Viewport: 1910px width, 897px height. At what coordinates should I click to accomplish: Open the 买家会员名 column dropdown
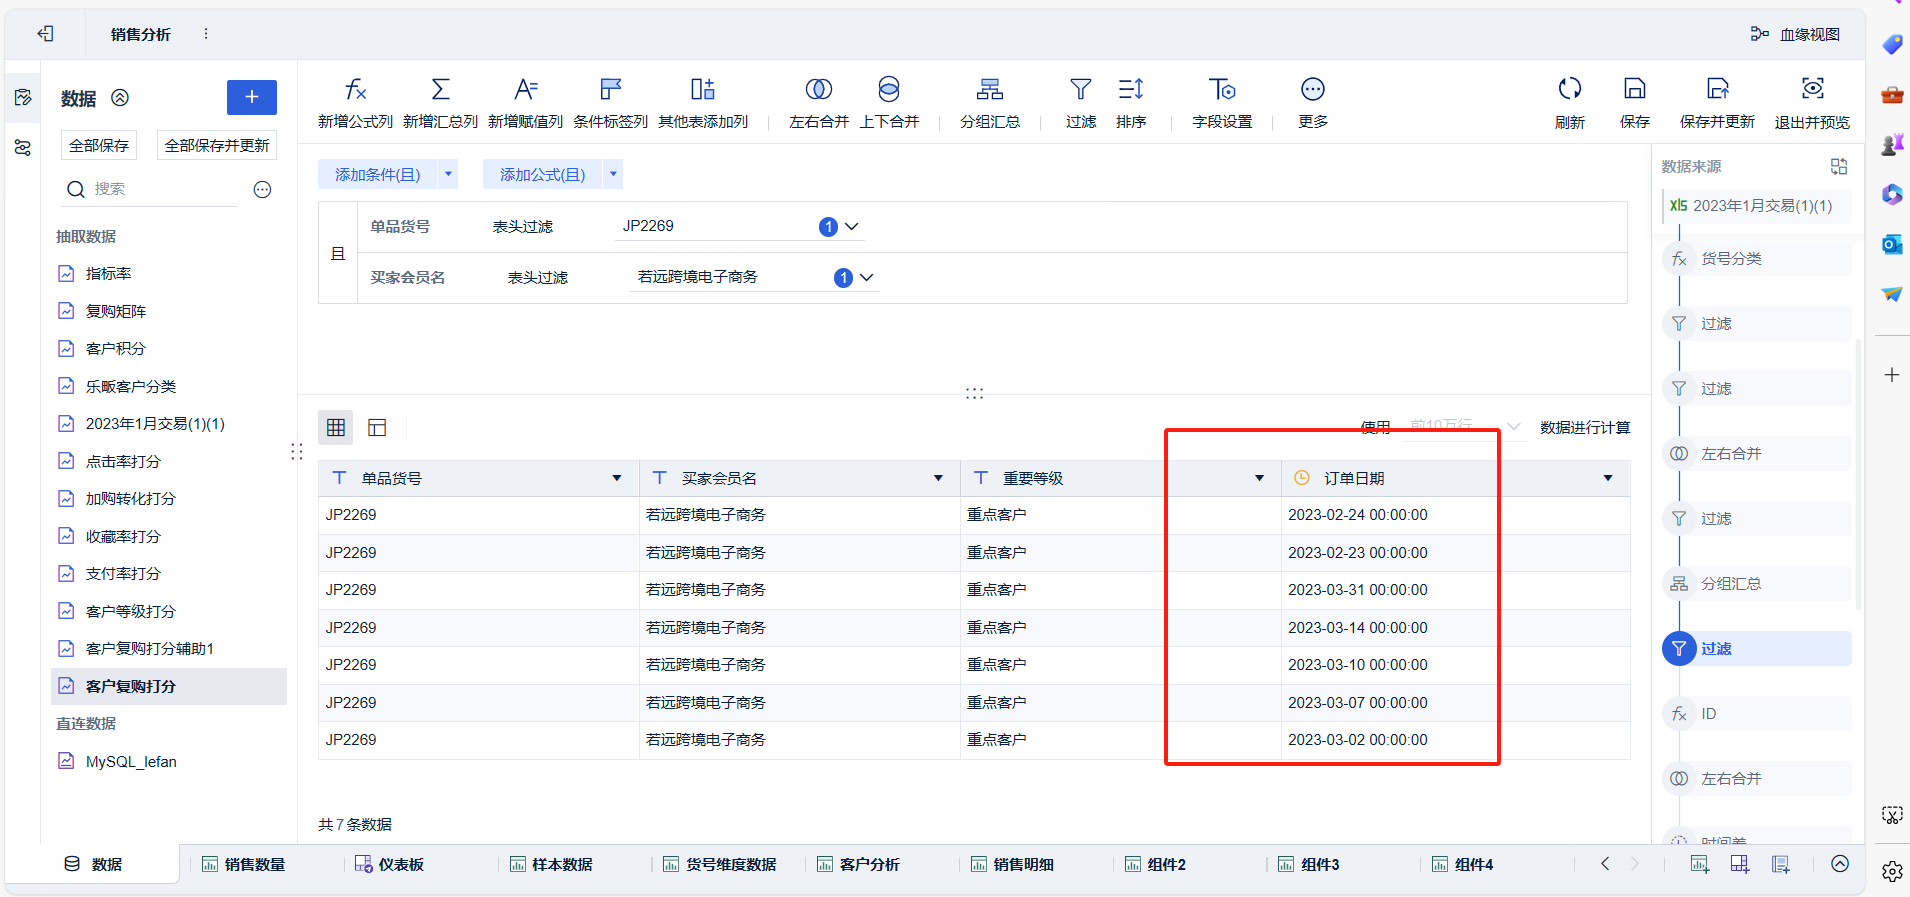click(938, 478)
